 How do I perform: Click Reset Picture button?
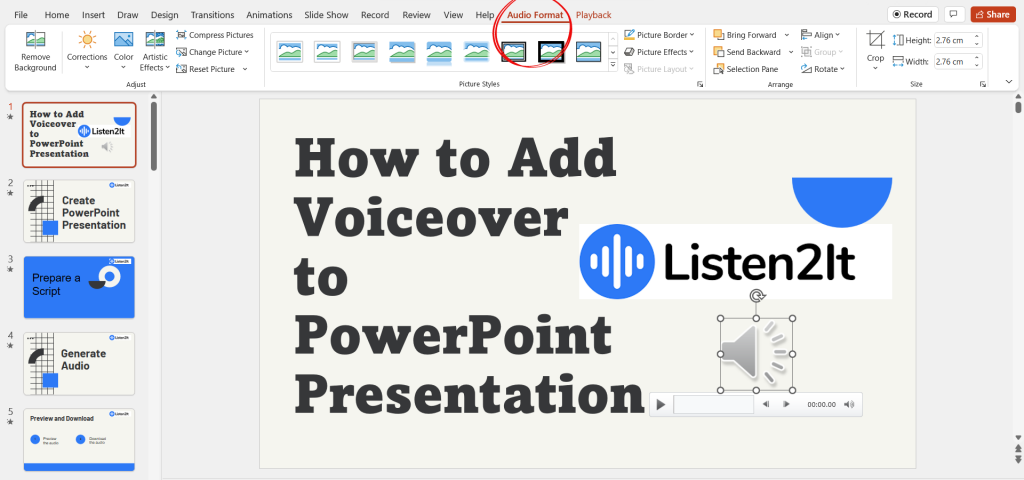(x=207, y=69)
